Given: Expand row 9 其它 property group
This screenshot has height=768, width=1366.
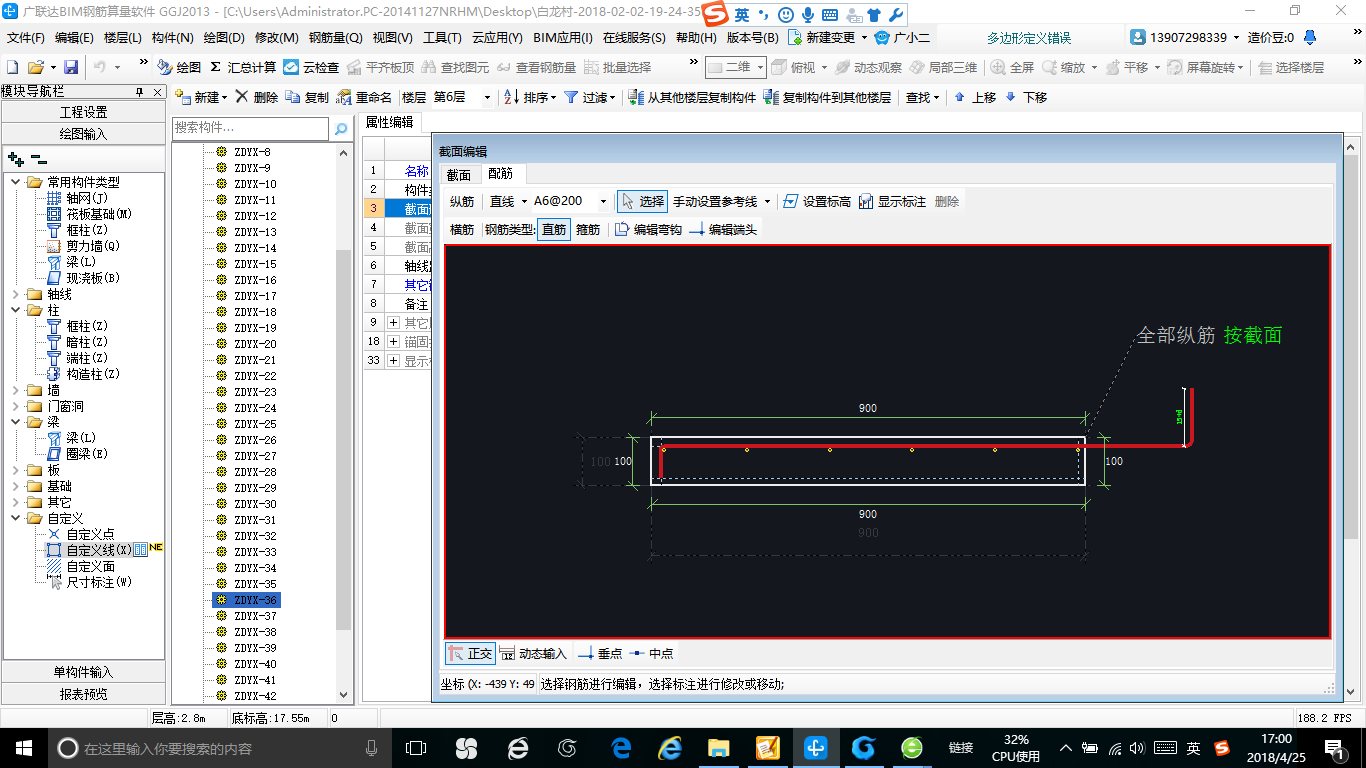Looking at the screenshot, I should click(x=393, y=322).
